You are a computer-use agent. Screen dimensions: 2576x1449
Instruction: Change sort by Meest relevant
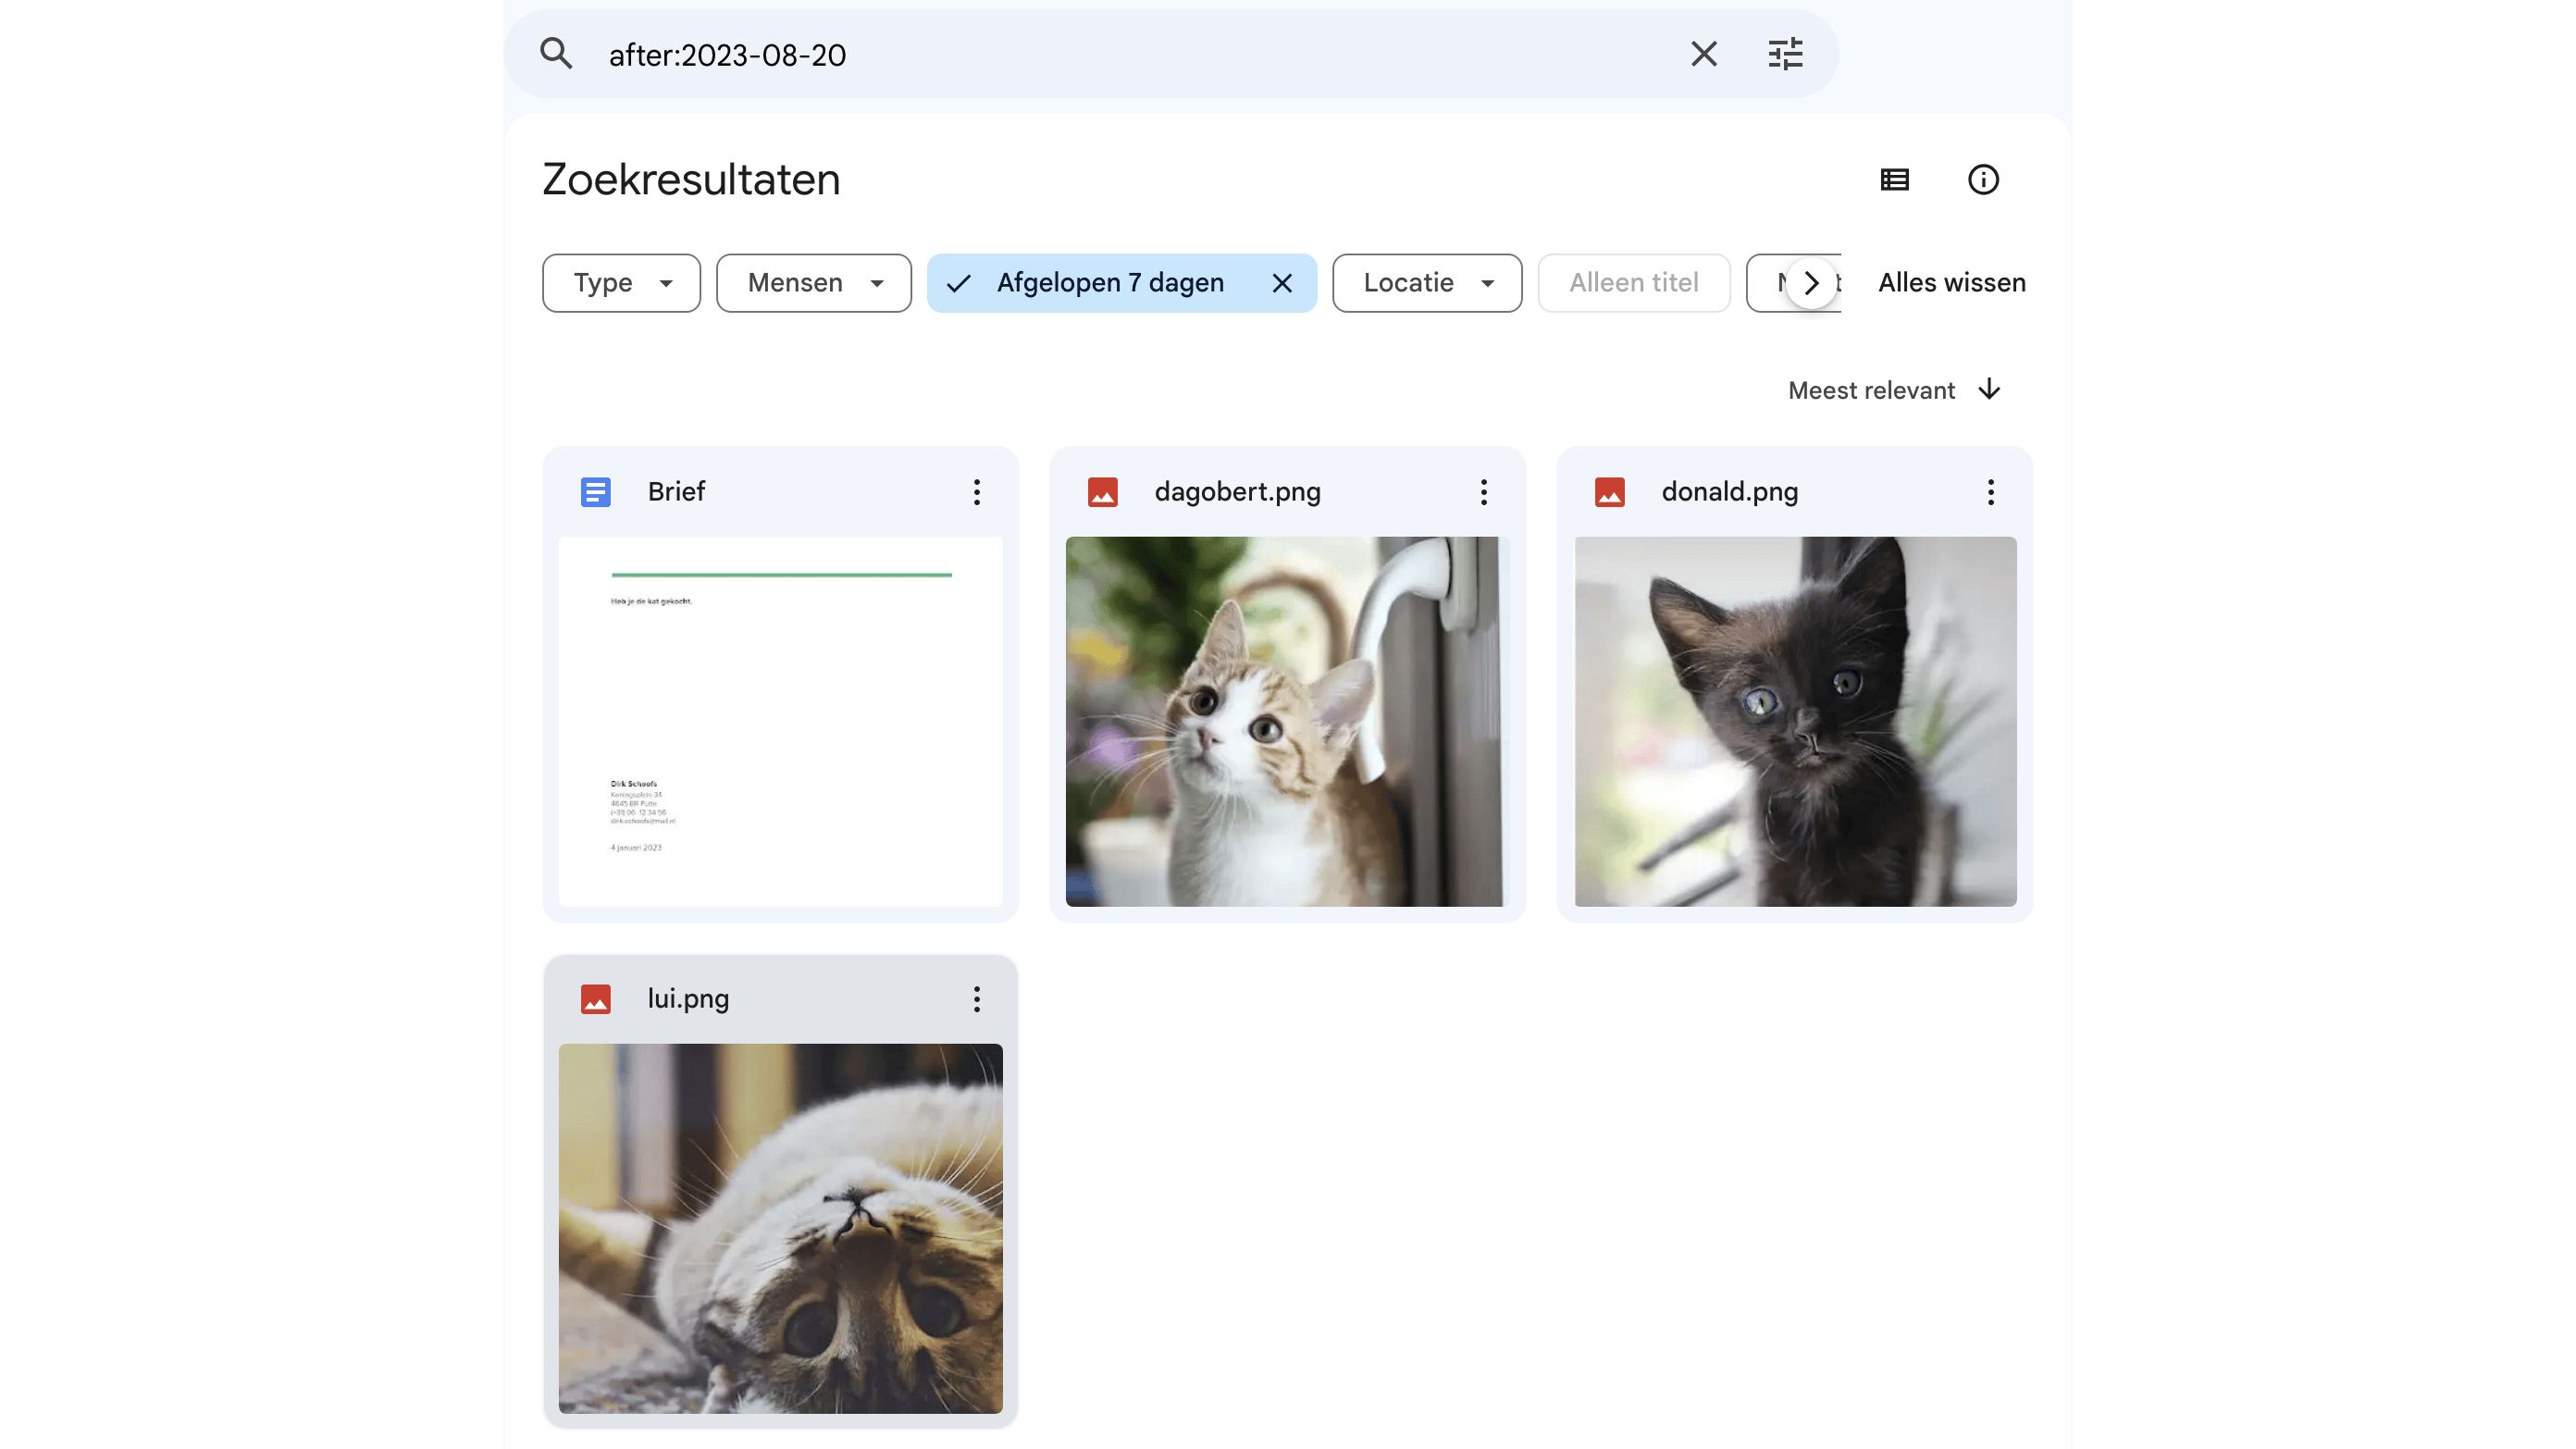(x=1871, y=391)
